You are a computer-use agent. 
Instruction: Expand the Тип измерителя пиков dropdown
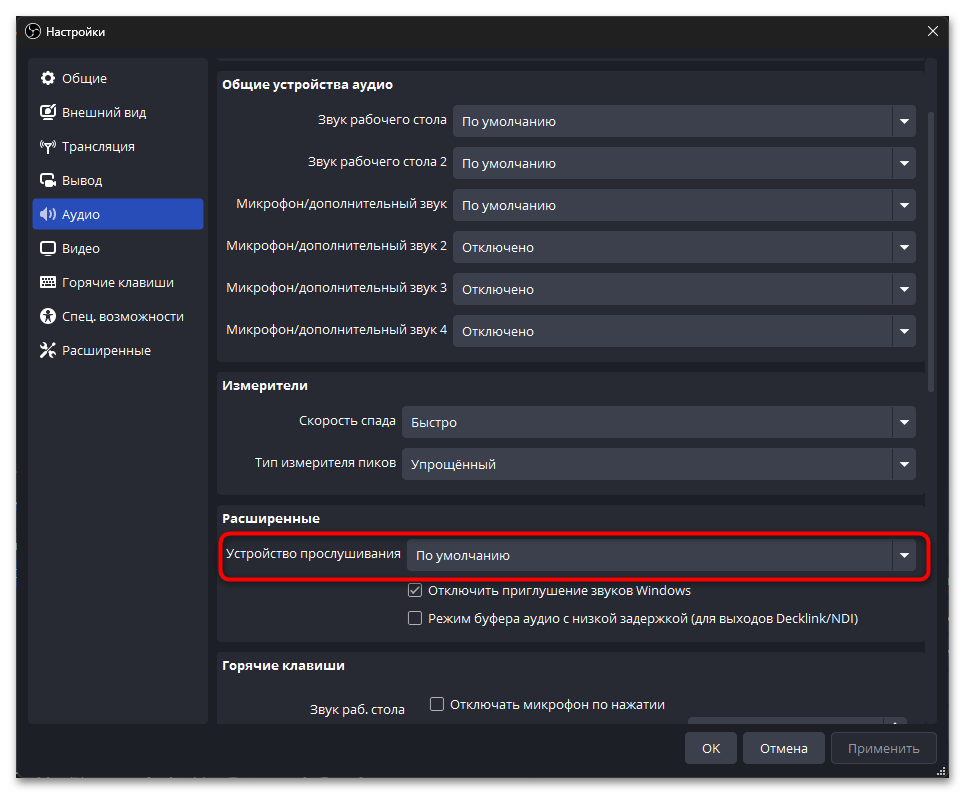pyautogui.click(x=659, y=464)
